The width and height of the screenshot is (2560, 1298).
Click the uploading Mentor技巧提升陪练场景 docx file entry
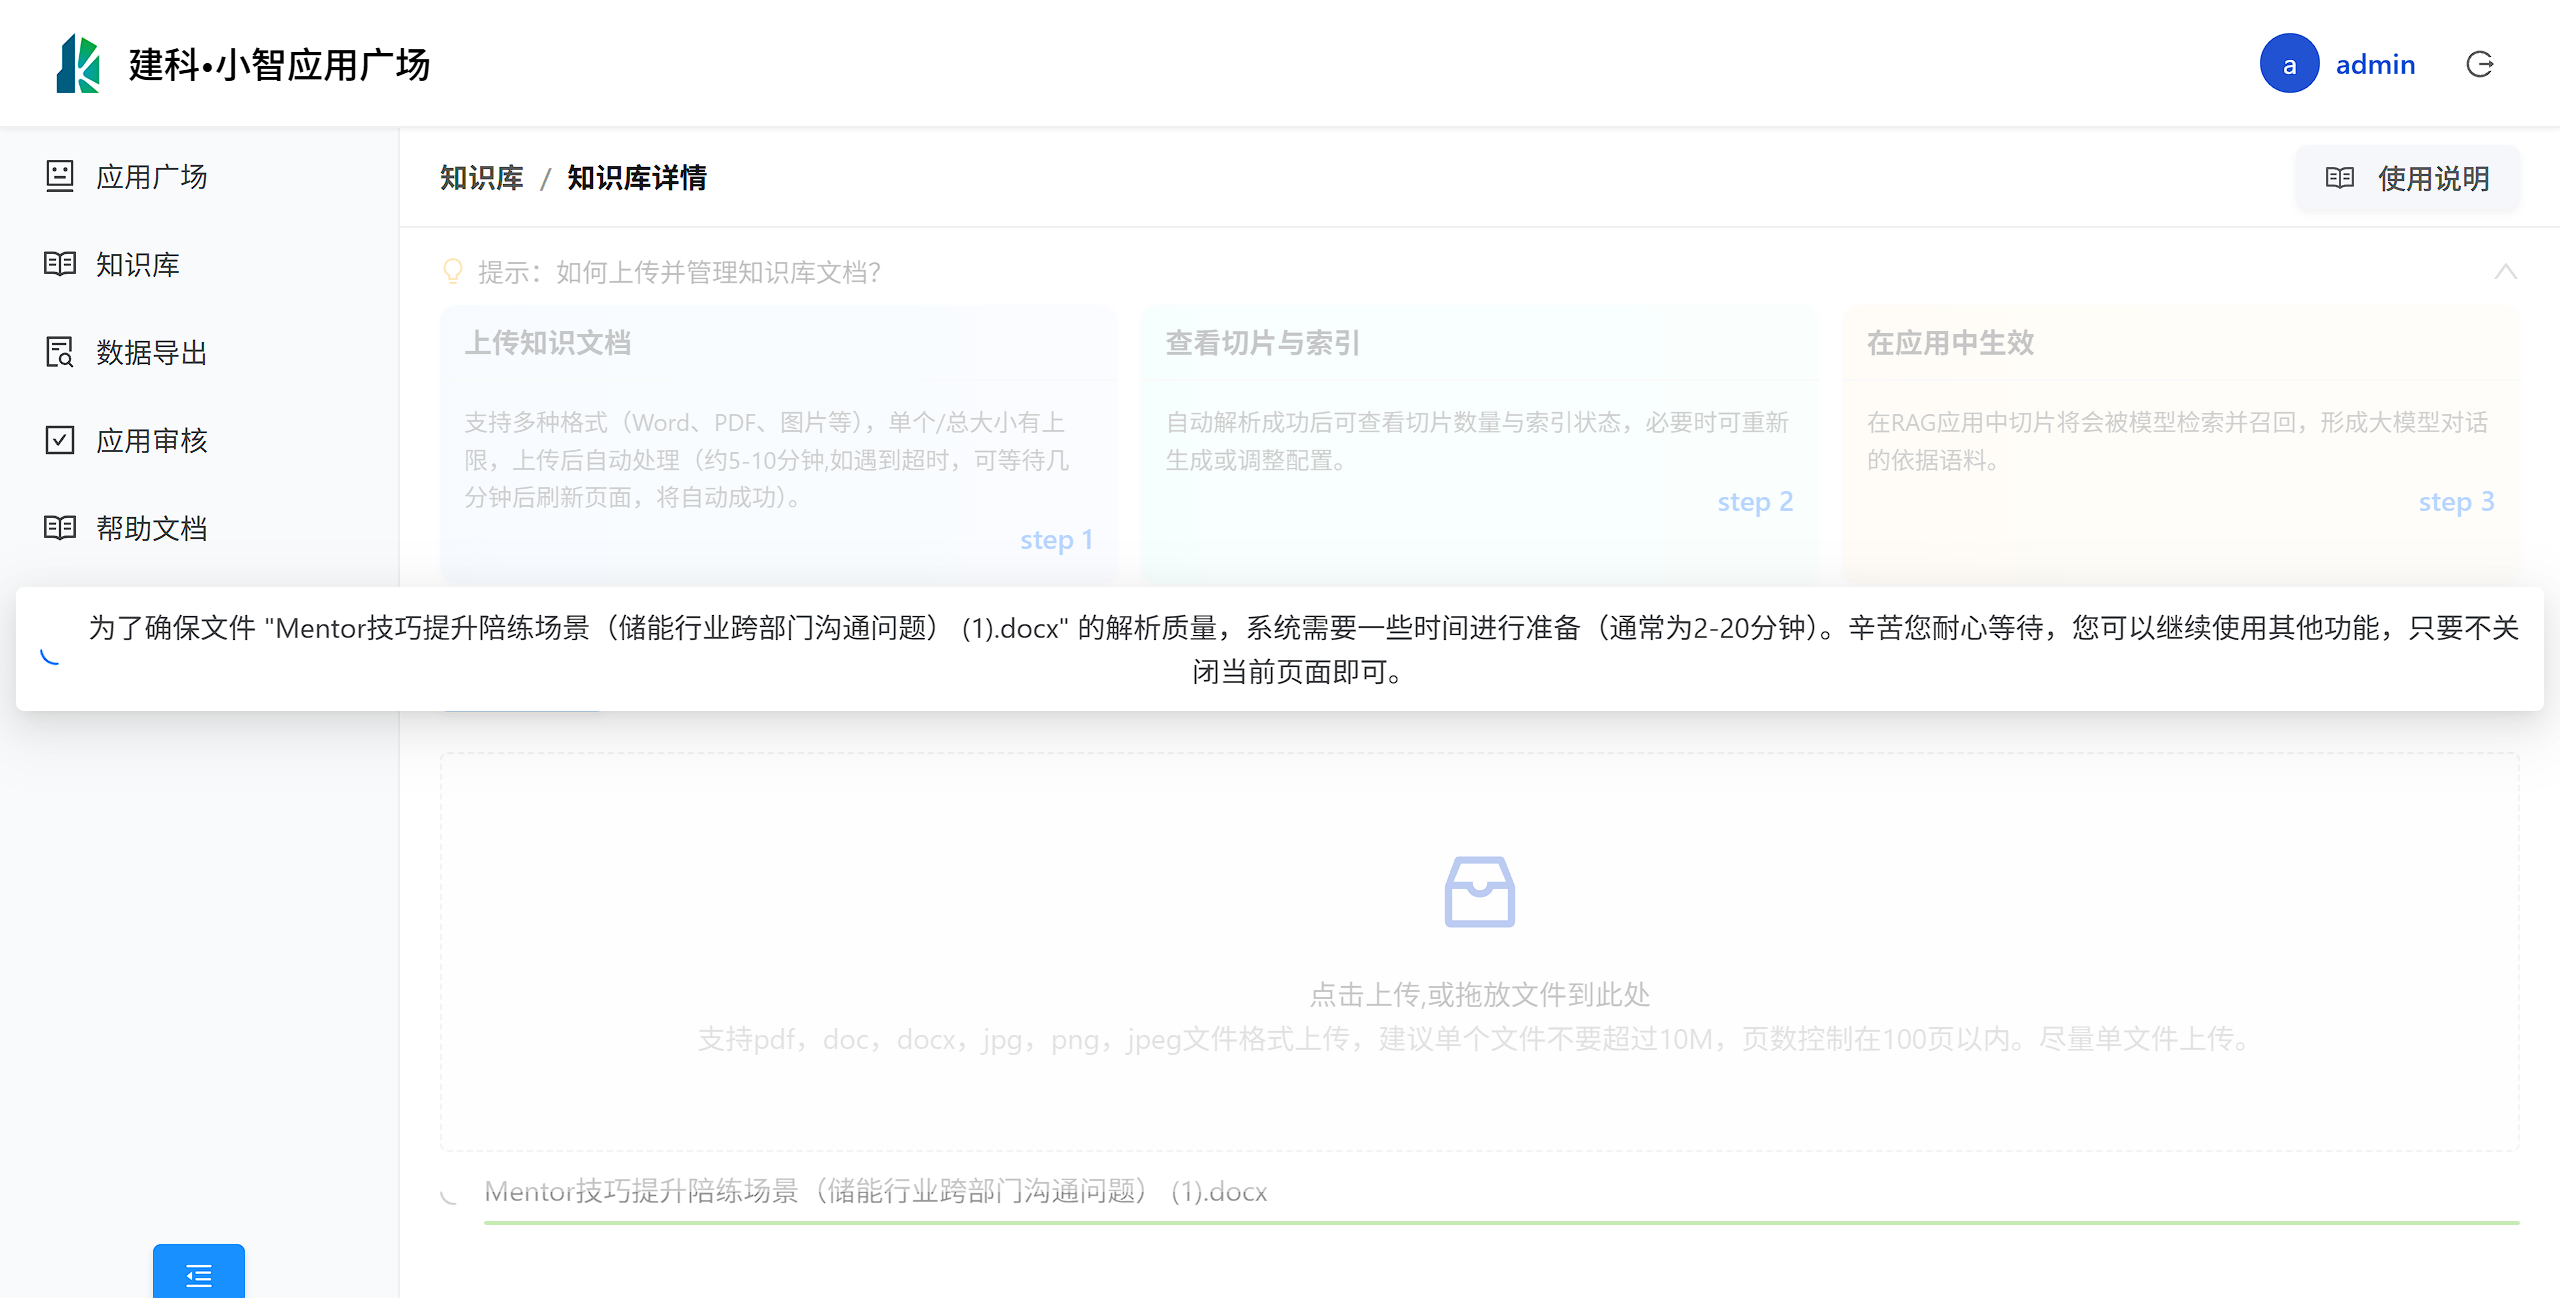tap(875, 1191)
